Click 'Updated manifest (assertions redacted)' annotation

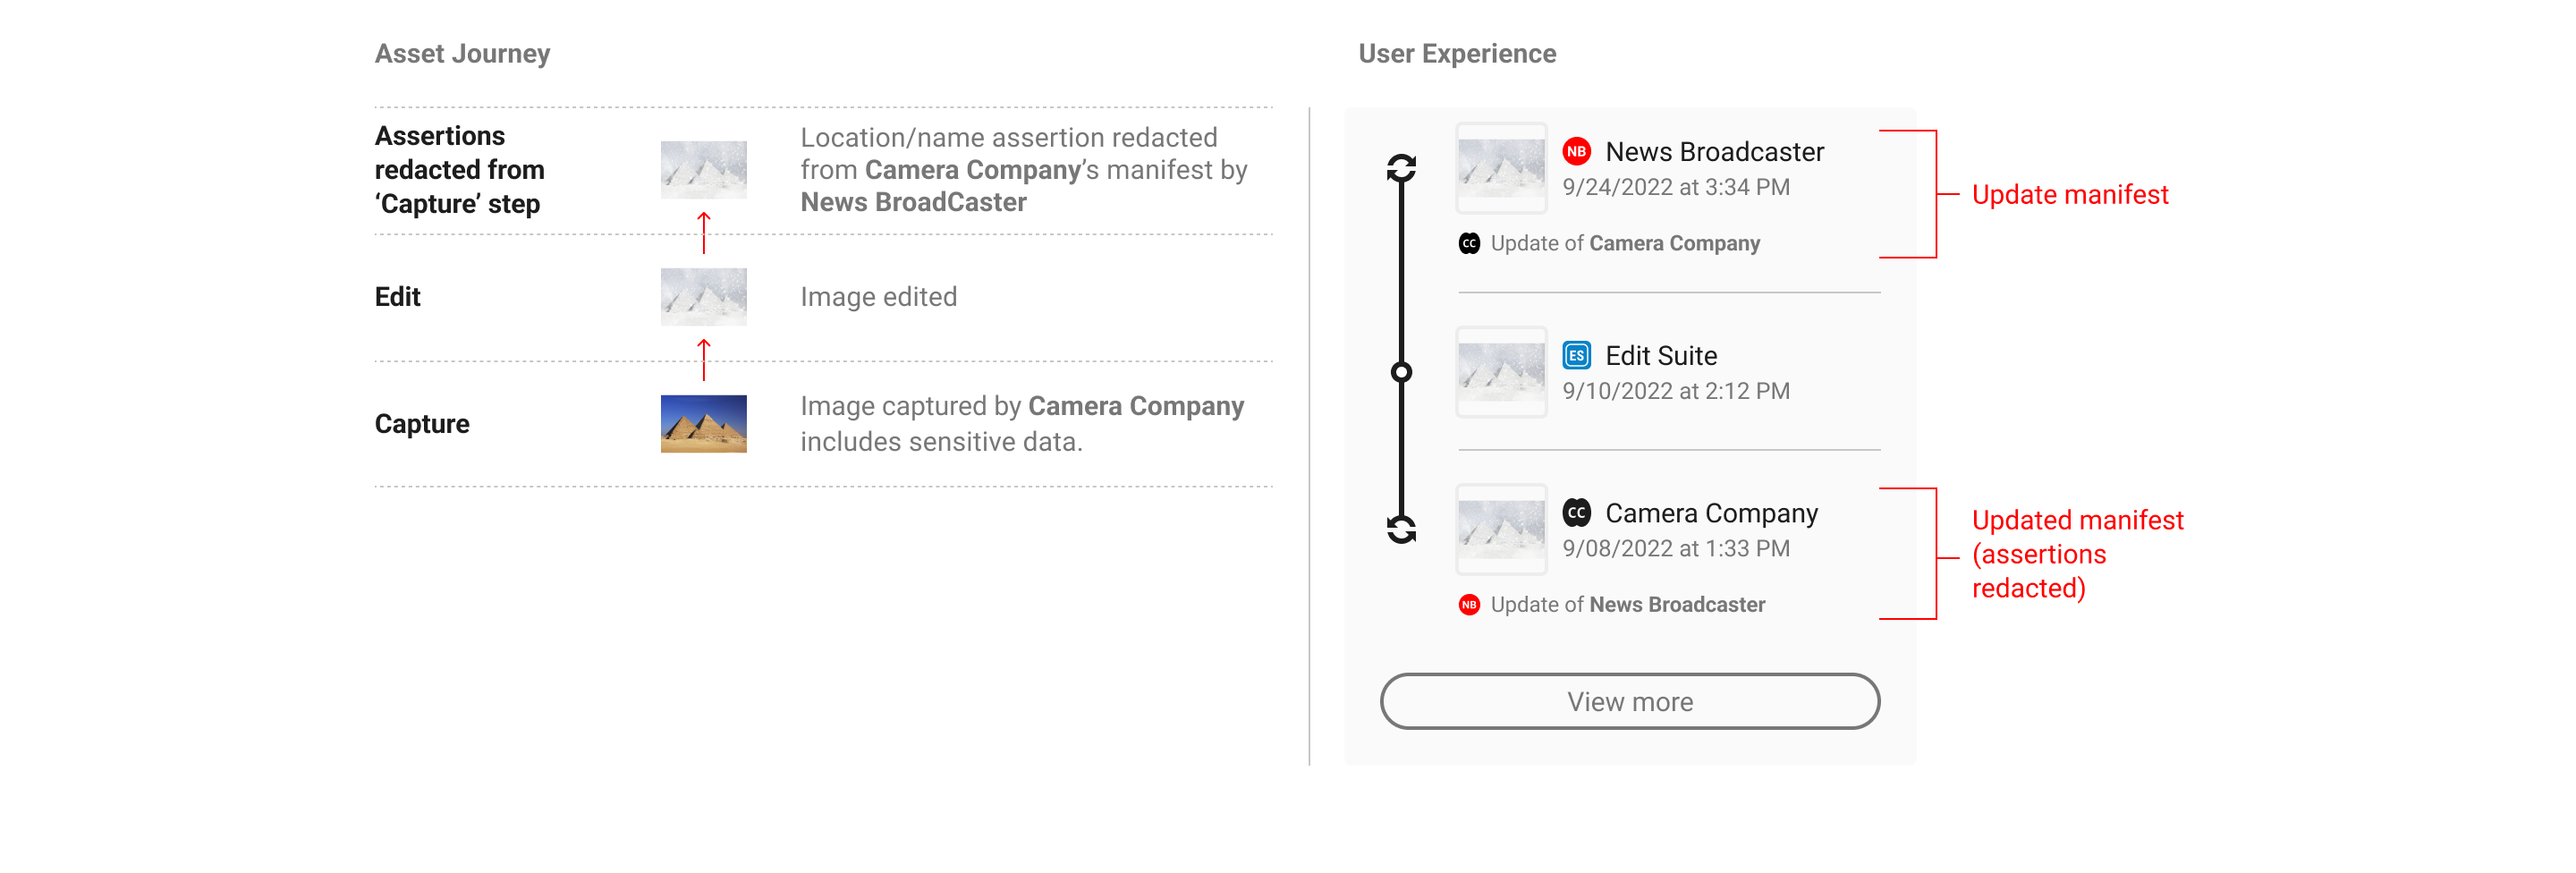[2077, 554]
